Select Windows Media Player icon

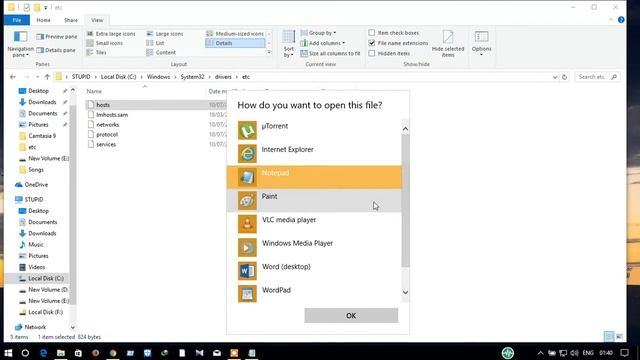247,247
